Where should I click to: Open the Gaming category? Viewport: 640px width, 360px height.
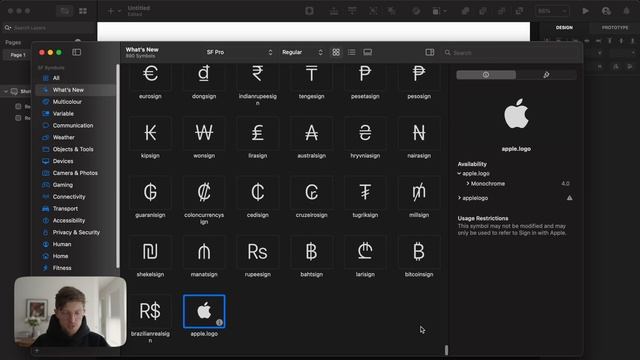click(76, 184)
